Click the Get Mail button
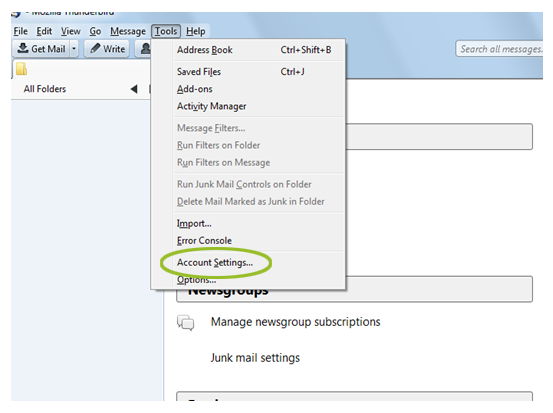This screenshot has width=553, height=413. point(42,49)
